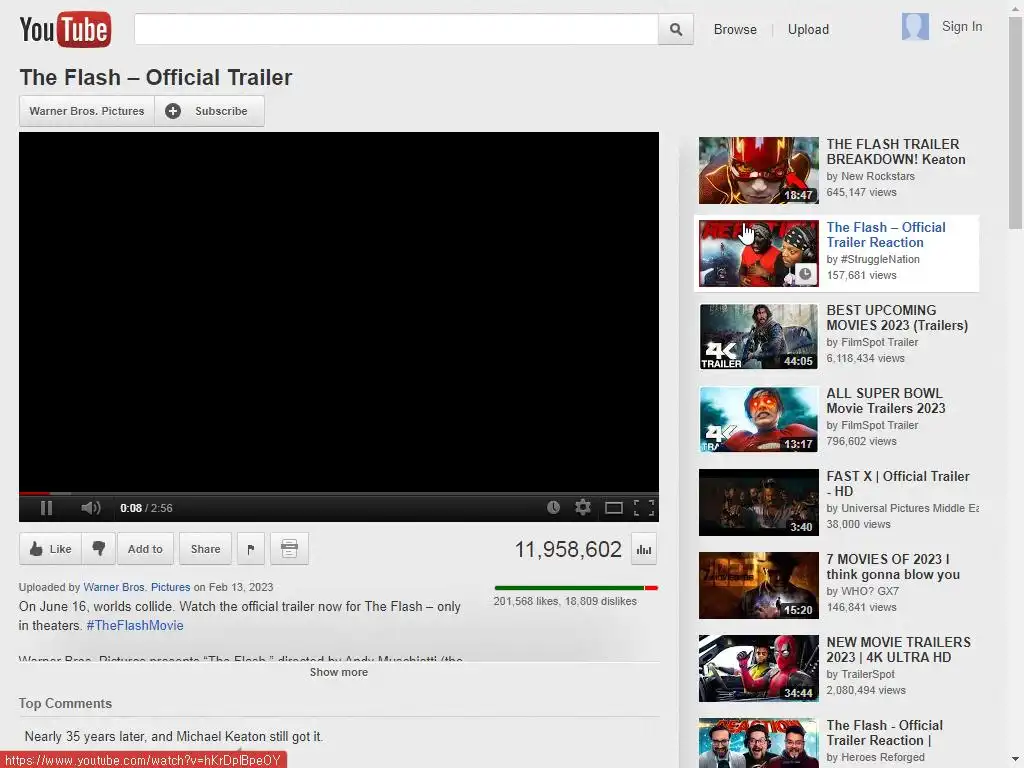This screenshot has height=768, width=1024.
Task: Click the 0:08 / 2:56 time display
Action: pyautogui.click(x=146, y=508)
